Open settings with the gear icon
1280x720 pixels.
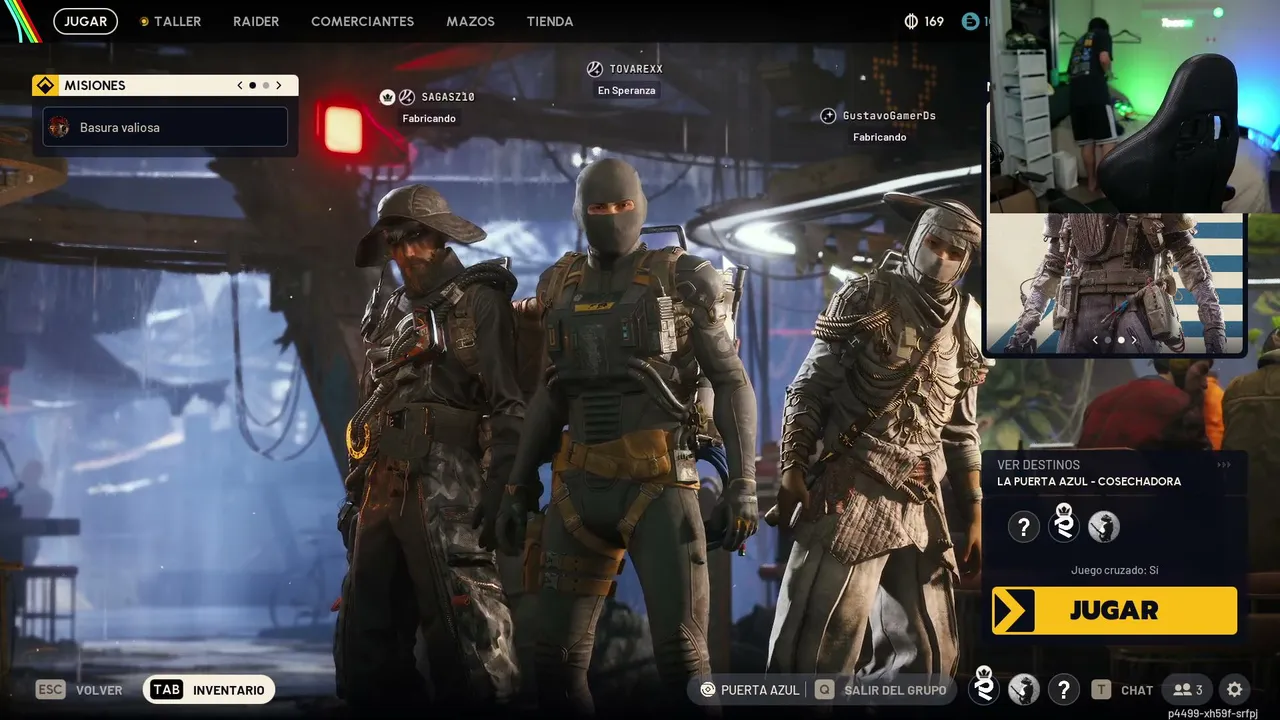pos(1235,690)
